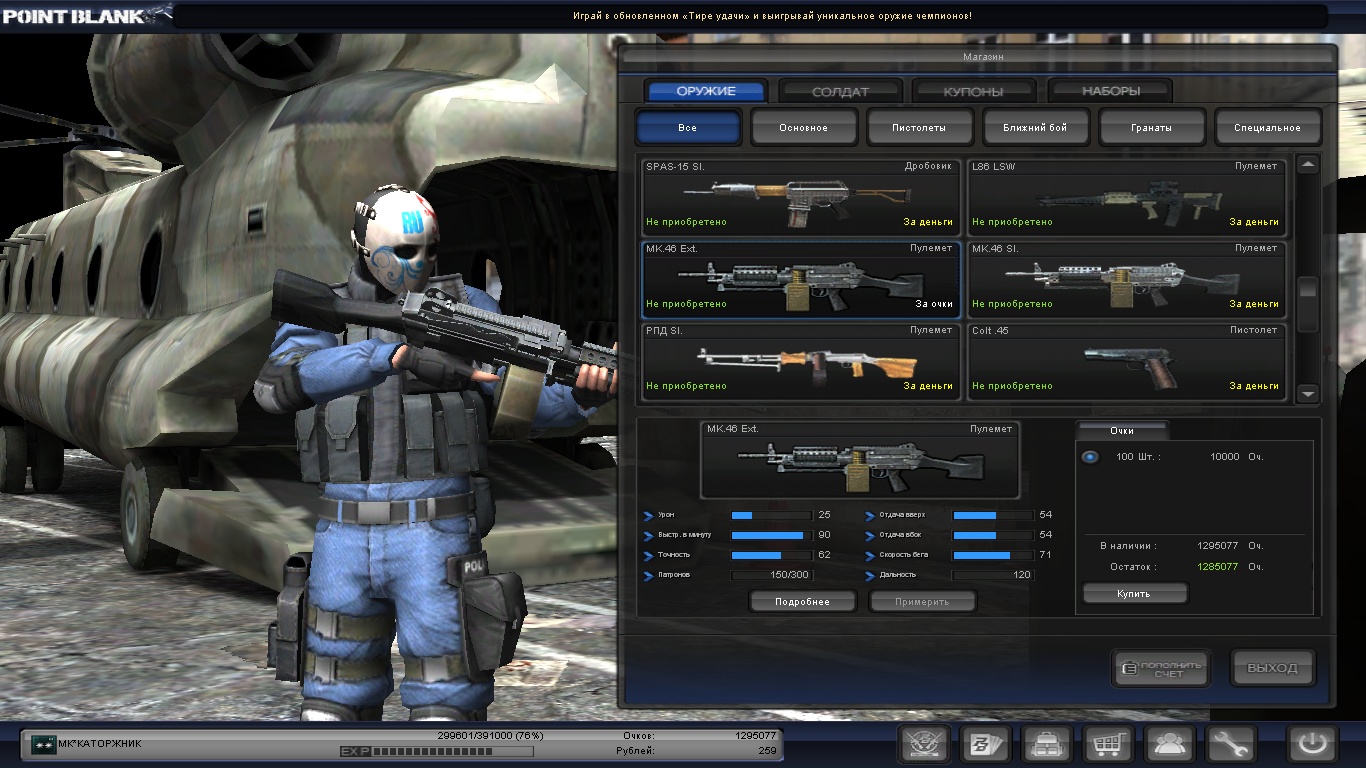Viewport: 1366px width, 768px height.
Task: Select the Основное weapon filter
Action: [x=804, y=128]
